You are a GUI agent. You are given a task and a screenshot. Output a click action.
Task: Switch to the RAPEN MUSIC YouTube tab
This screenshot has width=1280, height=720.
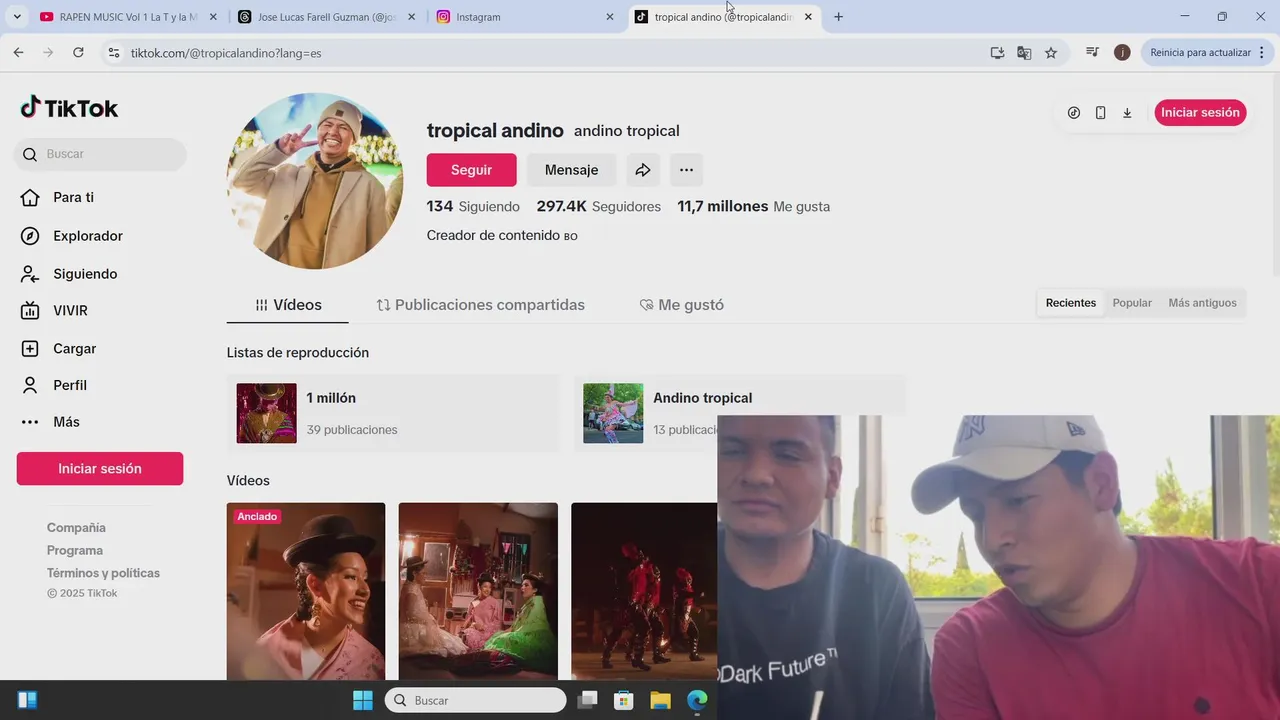point(128,17)
